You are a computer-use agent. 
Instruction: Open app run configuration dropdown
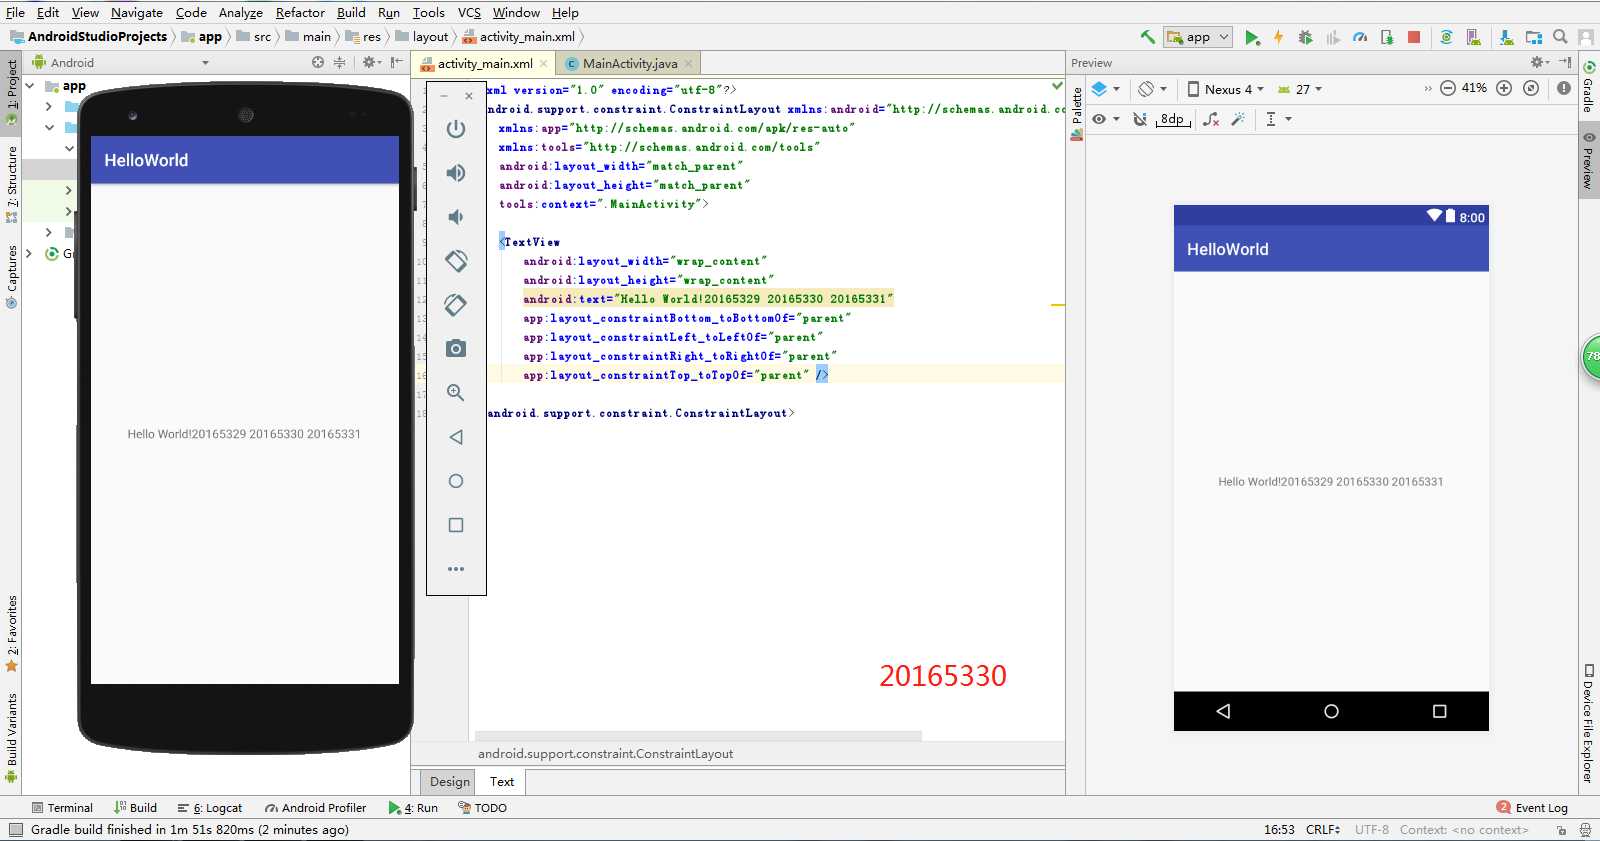coord(1198,37)
